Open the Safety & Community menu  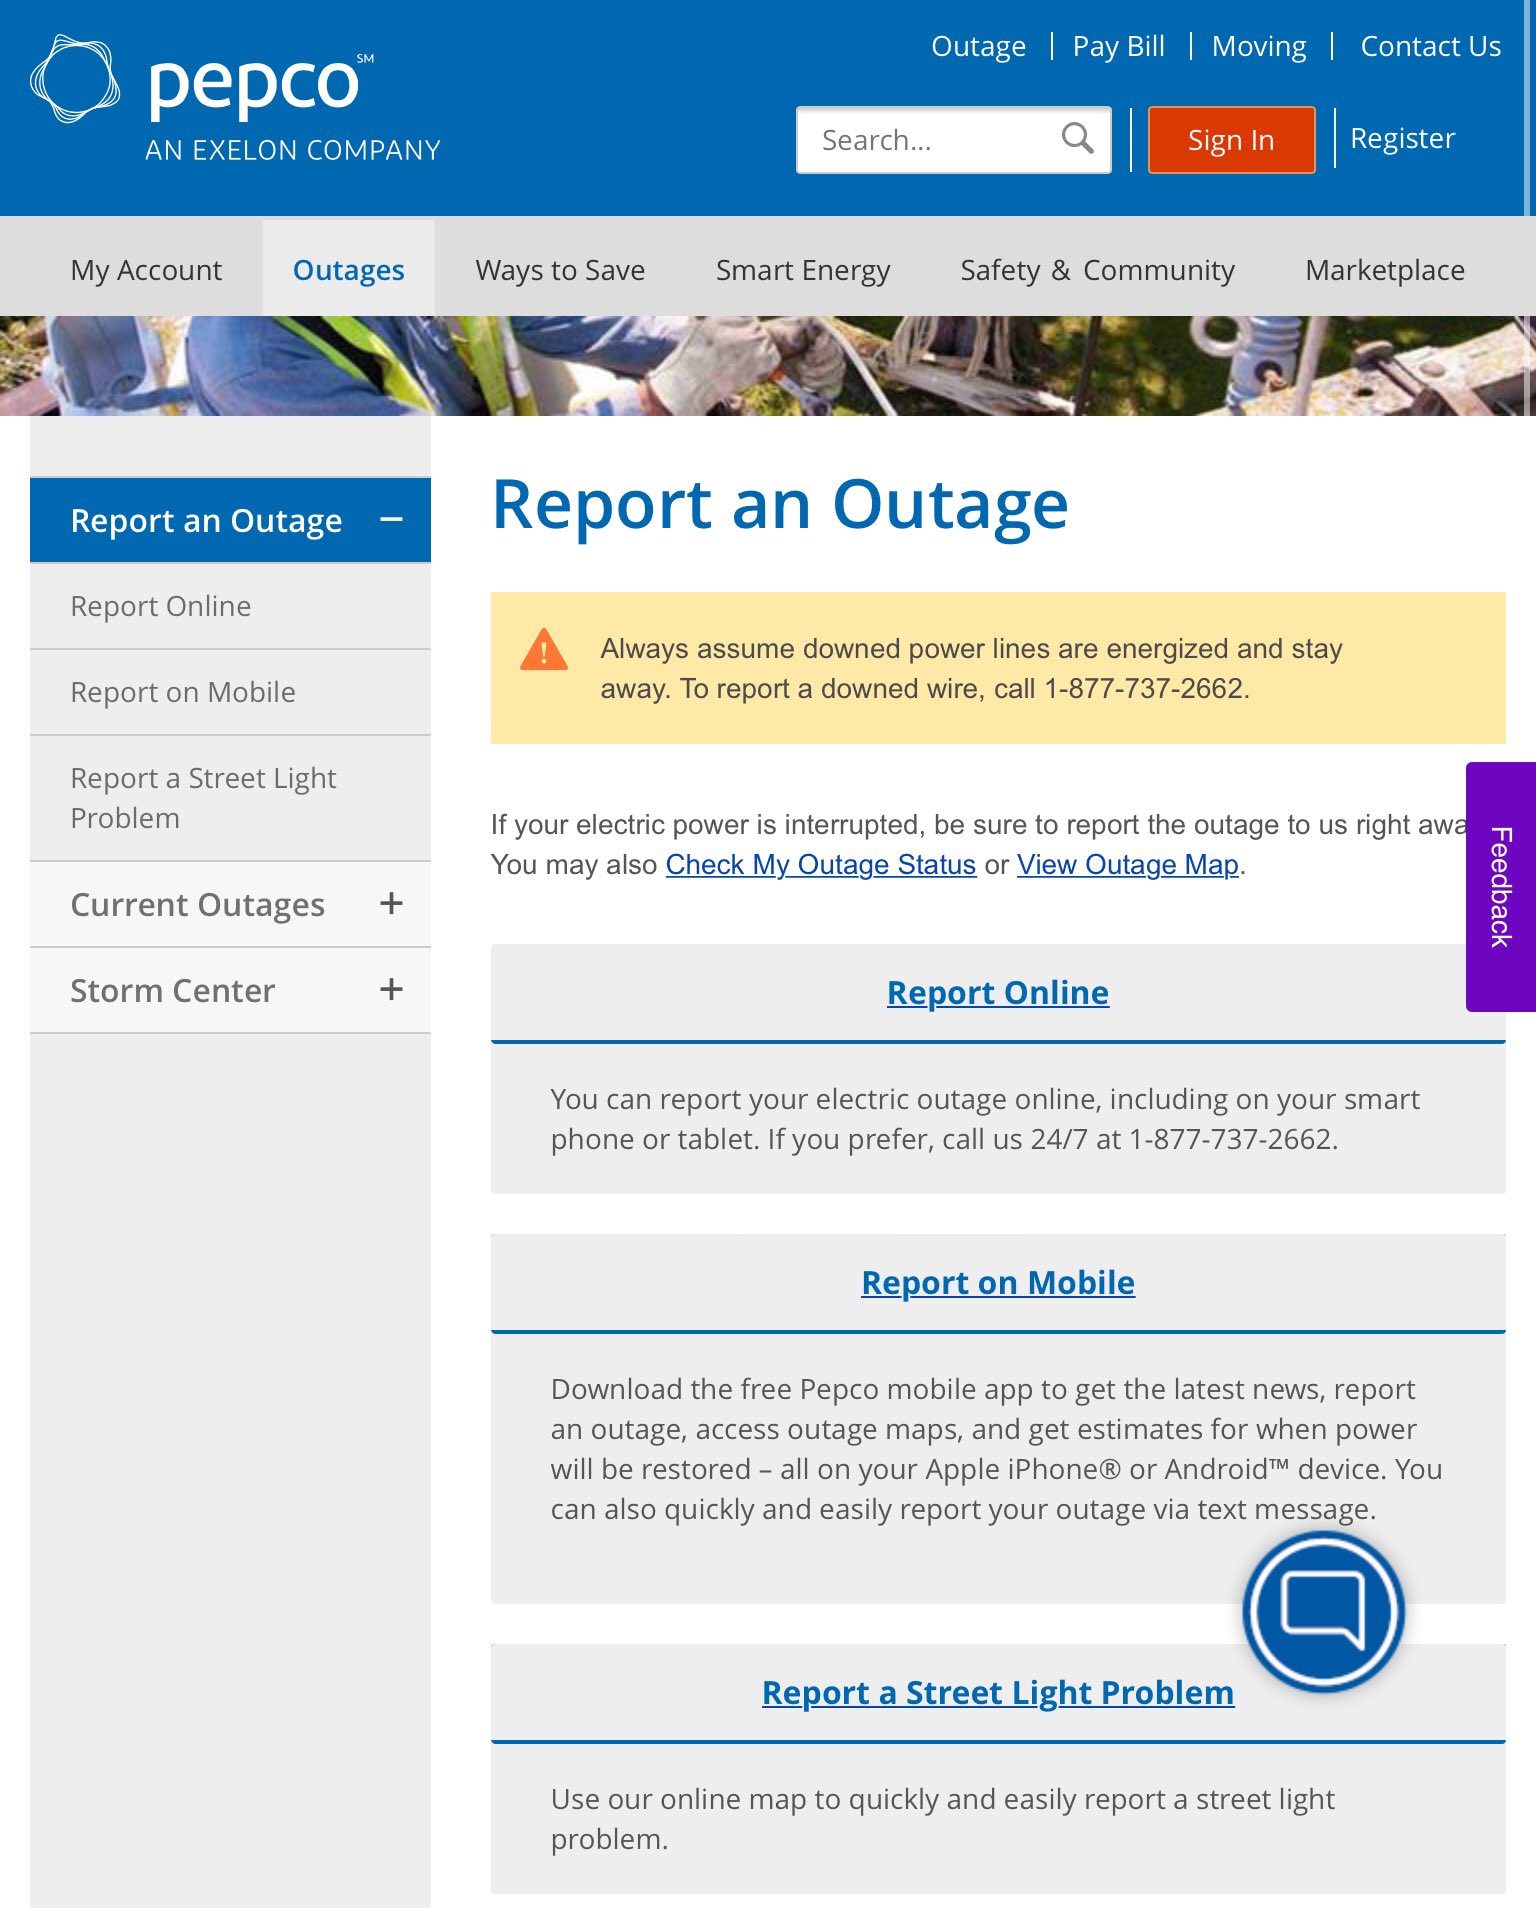pos(1097,270)
